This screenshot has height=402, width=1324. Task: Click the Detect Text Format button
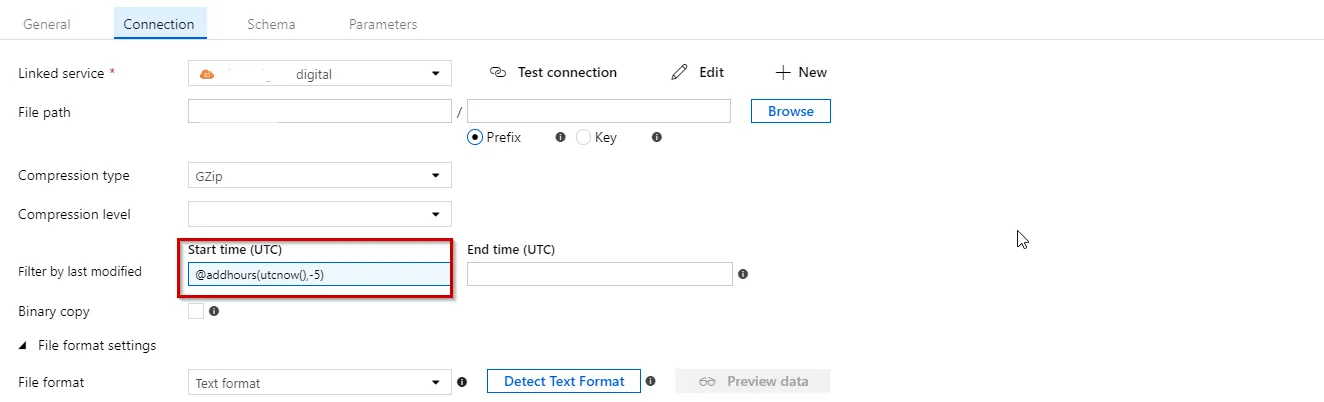click(564, 381)
